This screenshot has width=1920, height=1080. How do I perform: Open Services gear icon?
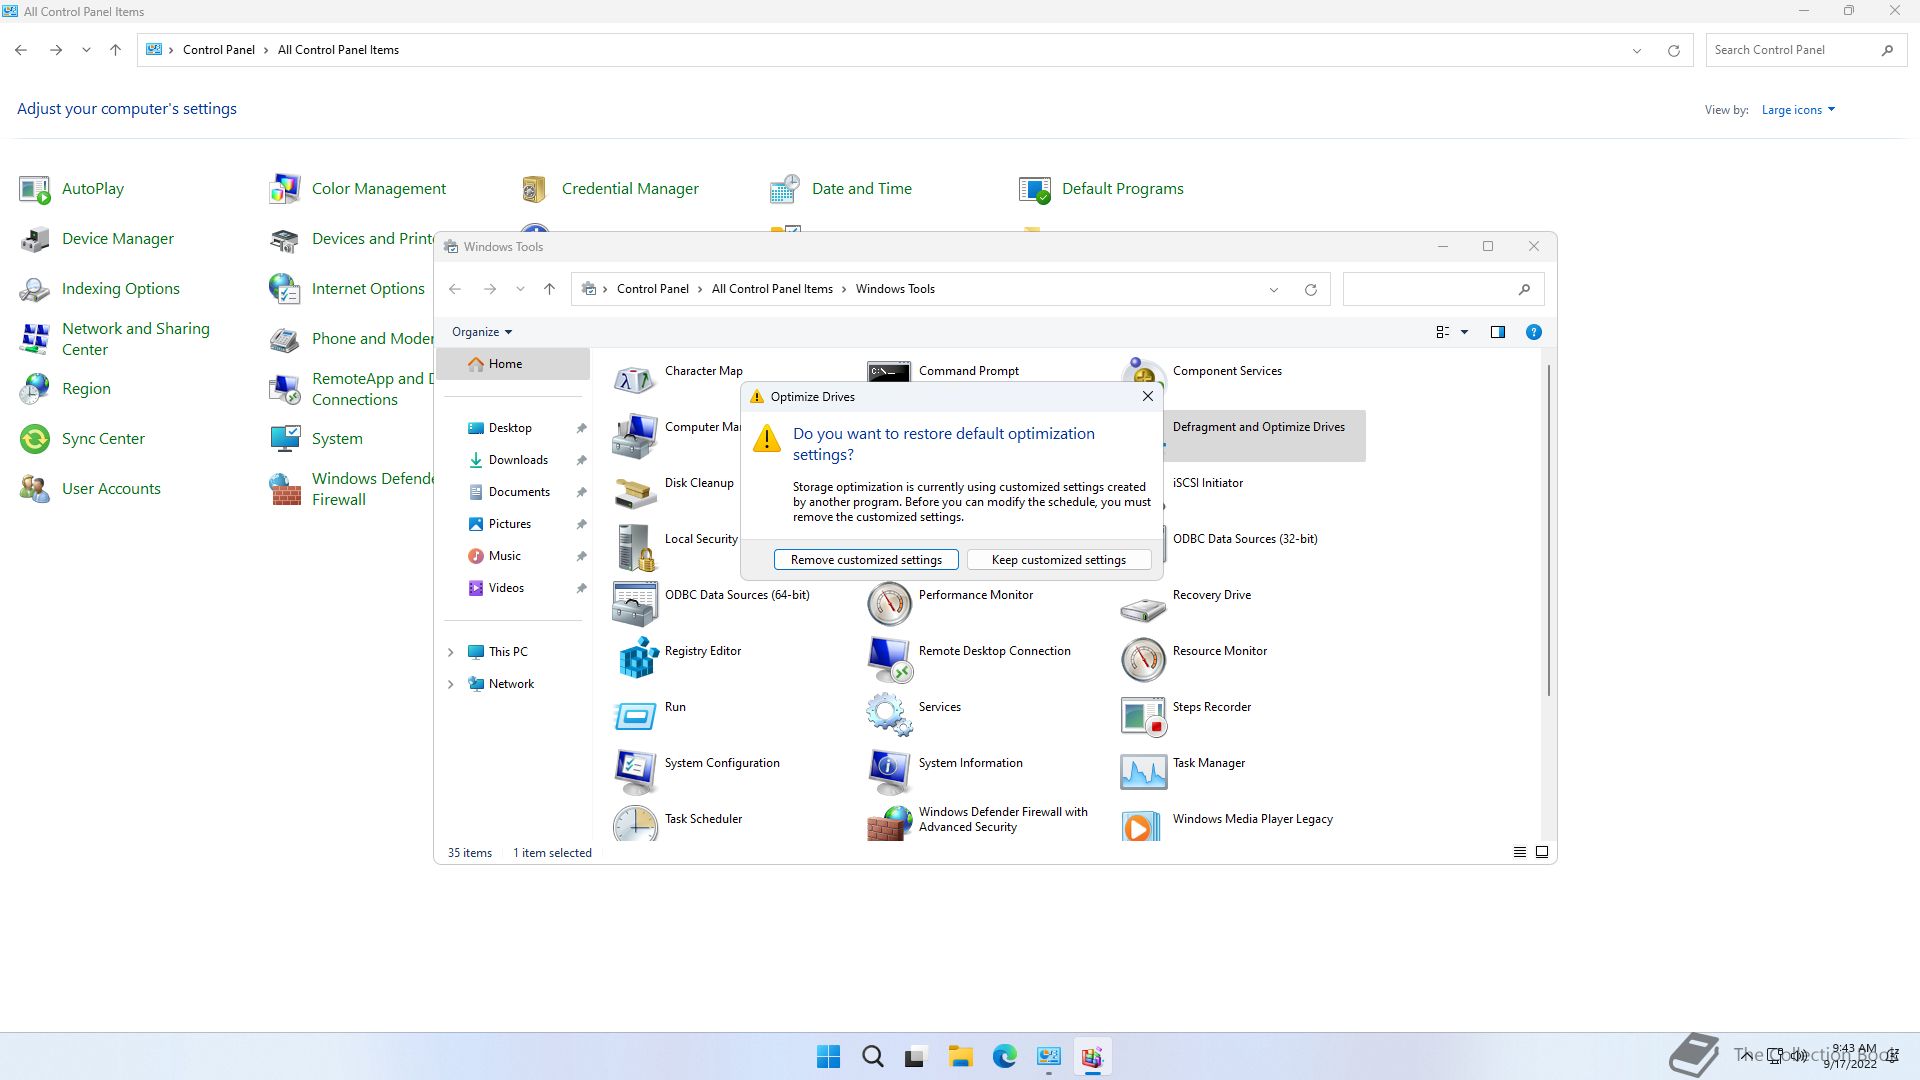(x=889, y=716)
